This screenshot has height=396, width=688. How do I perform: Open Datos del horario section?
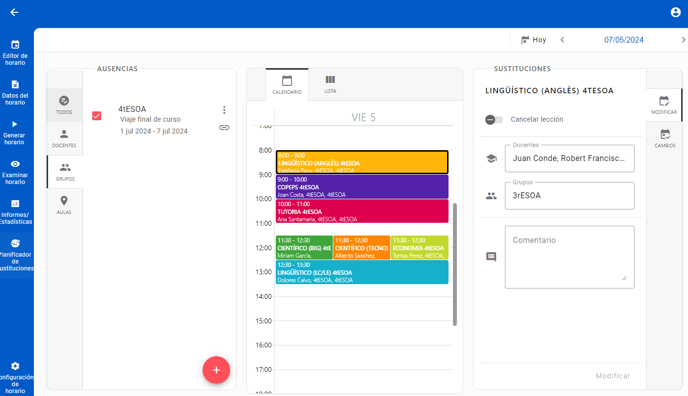point(15,92)
